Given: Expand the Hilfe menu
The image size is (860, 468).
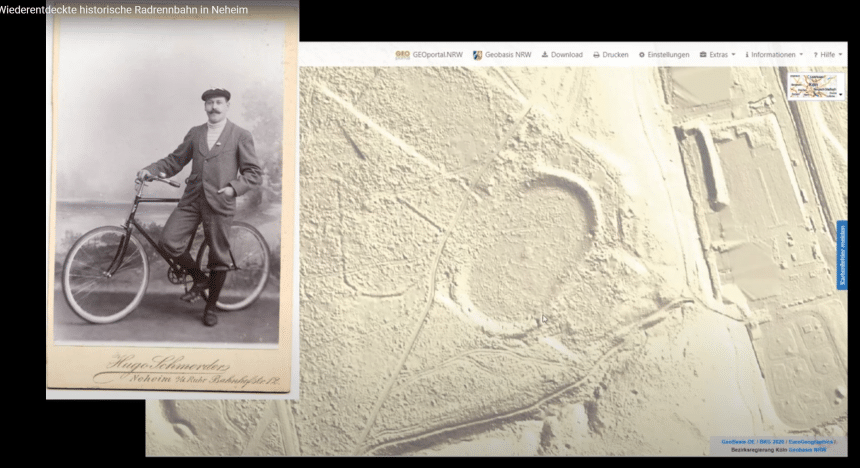Looking at the screenshot, I should click(829, 55).
